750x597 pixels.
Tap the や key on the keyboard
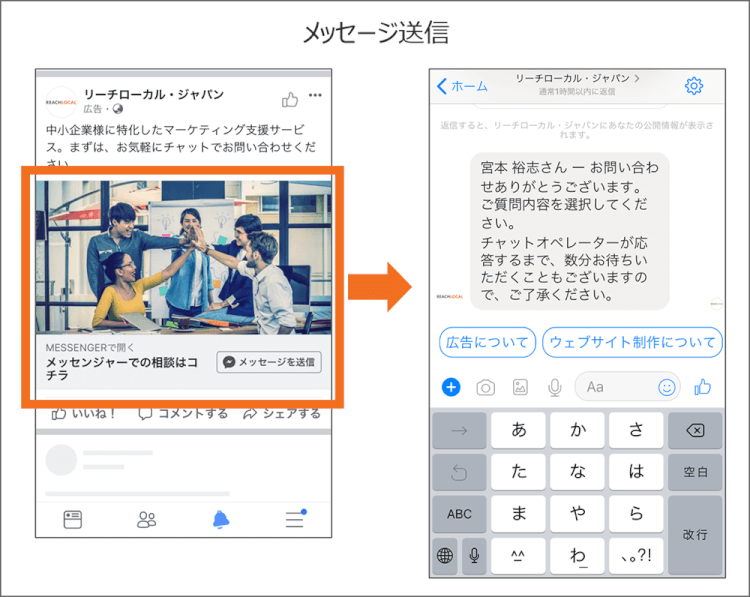[577, 514]
